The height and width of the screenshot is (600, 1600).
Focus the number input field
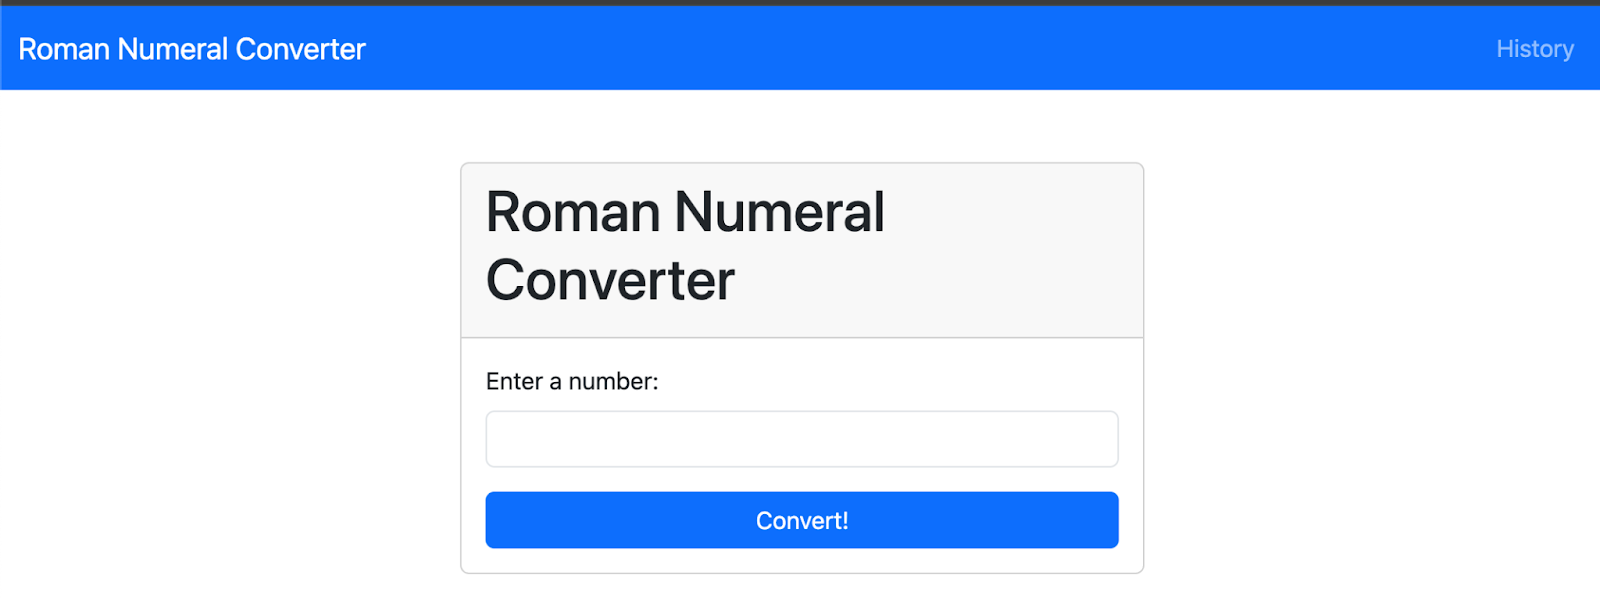pos(801,439)
